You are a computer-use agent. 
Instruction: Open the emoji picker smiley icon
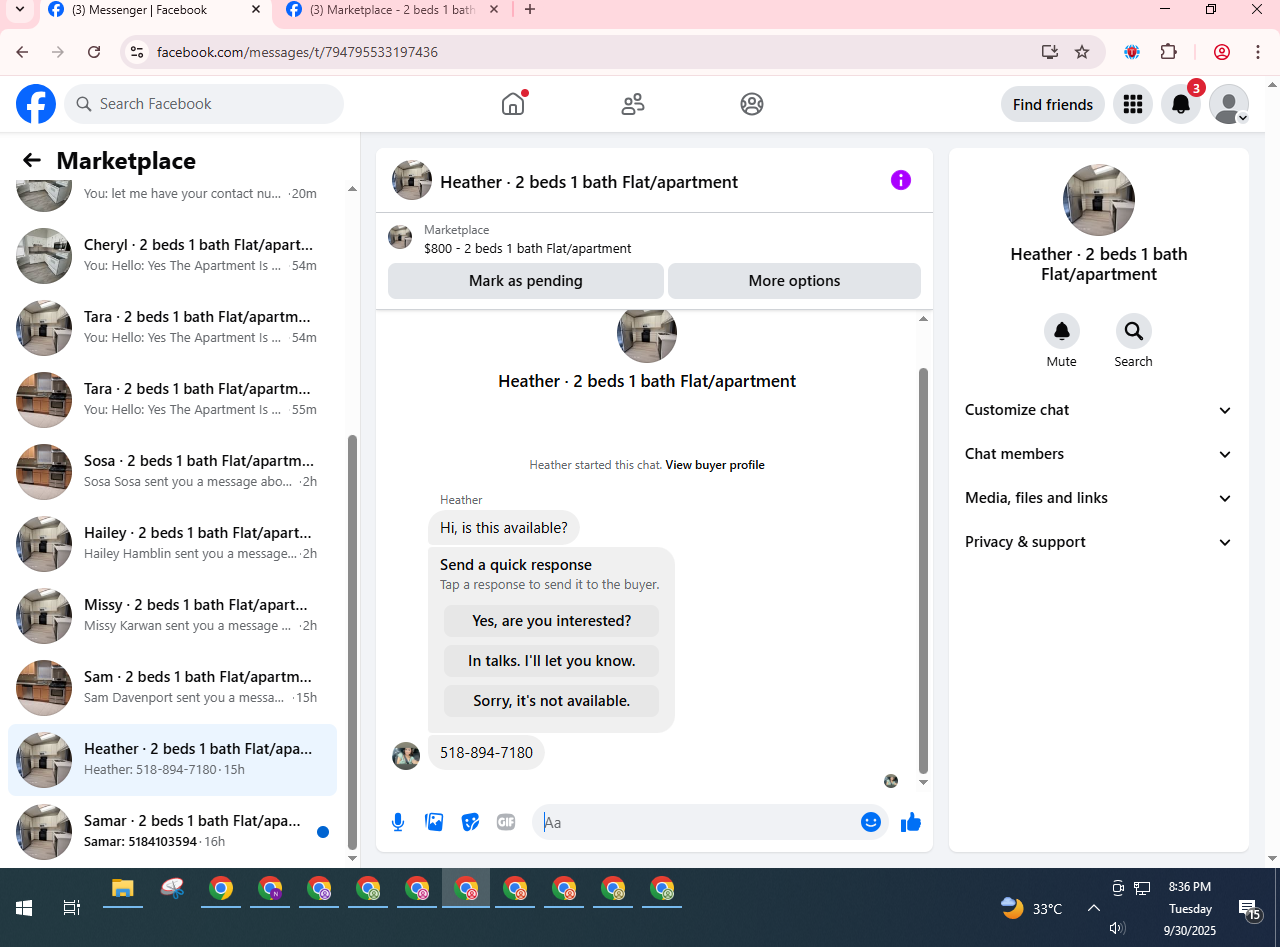tap(871, 822)
